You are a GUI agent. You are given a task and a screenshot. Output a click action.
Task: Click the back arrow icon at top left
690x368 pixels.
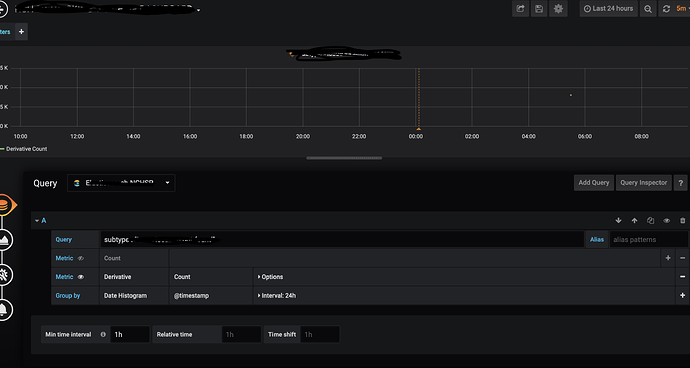click(2, 9)
